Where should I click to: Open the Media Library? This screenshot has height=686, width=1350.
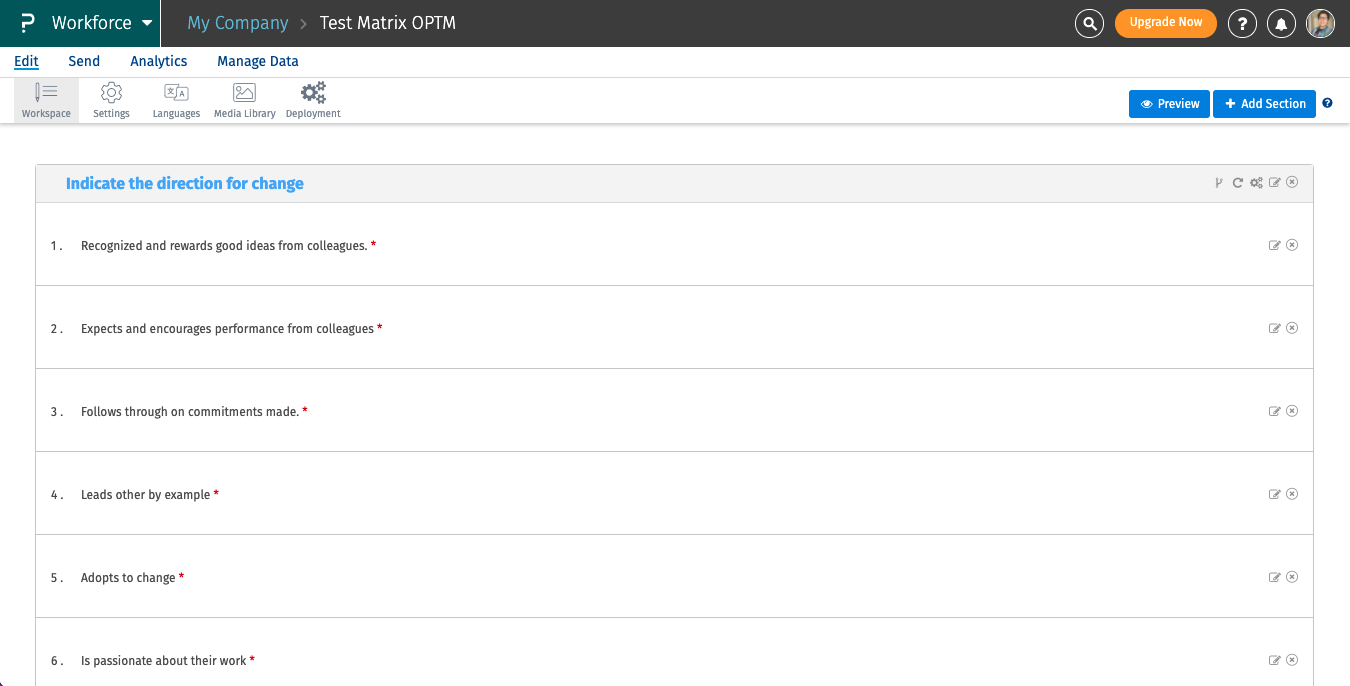[x=244, y=100]
